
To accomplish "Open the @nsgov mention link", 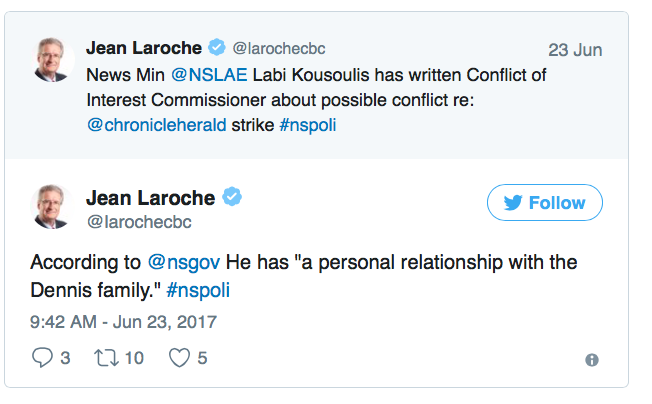I will coord(184,262).
